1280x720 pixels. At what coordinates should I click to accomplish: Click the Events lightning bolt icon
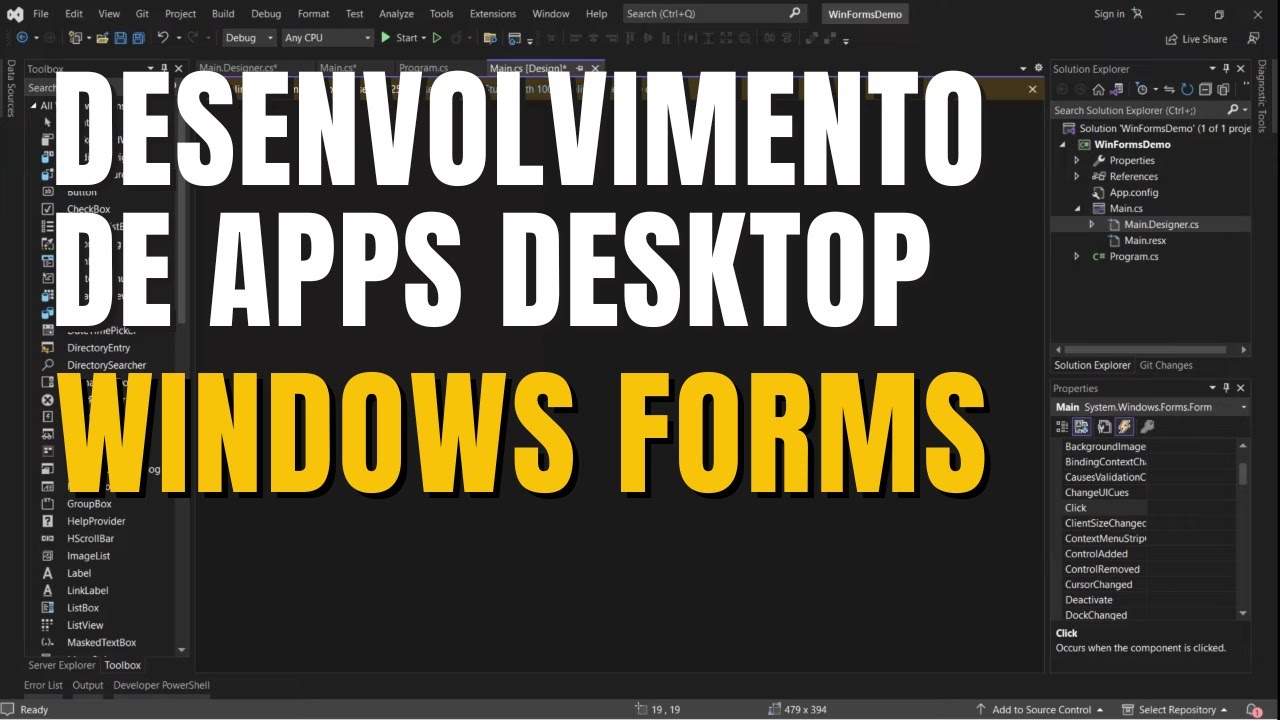click(x=1124, y=426)
